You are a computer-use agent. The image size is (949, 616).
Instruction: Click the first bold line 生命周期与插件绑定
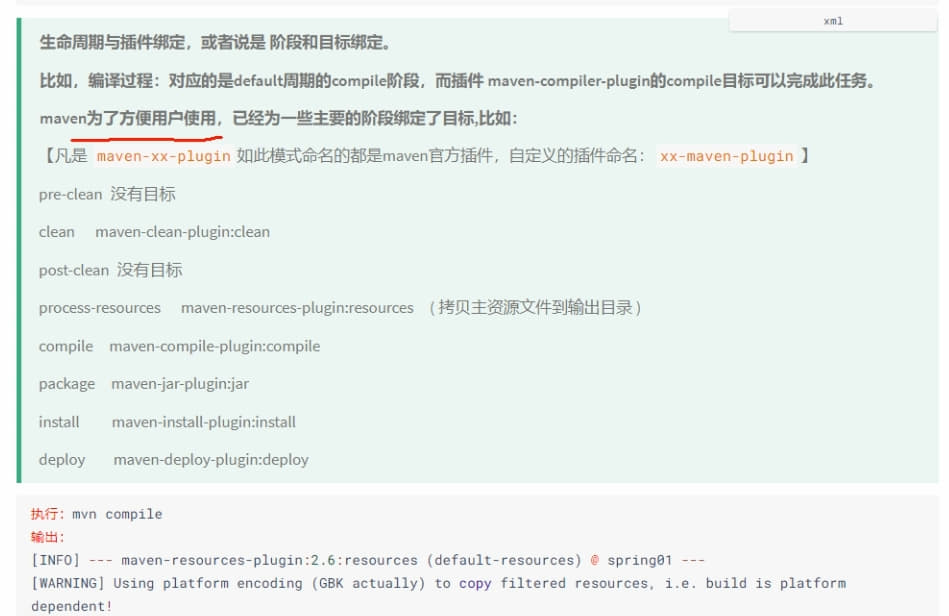215,42
